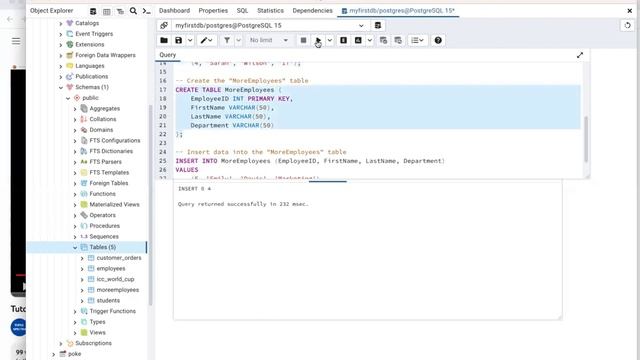Open the execute options dropdown arrow

pyautogui.click(x=329, y=40)
